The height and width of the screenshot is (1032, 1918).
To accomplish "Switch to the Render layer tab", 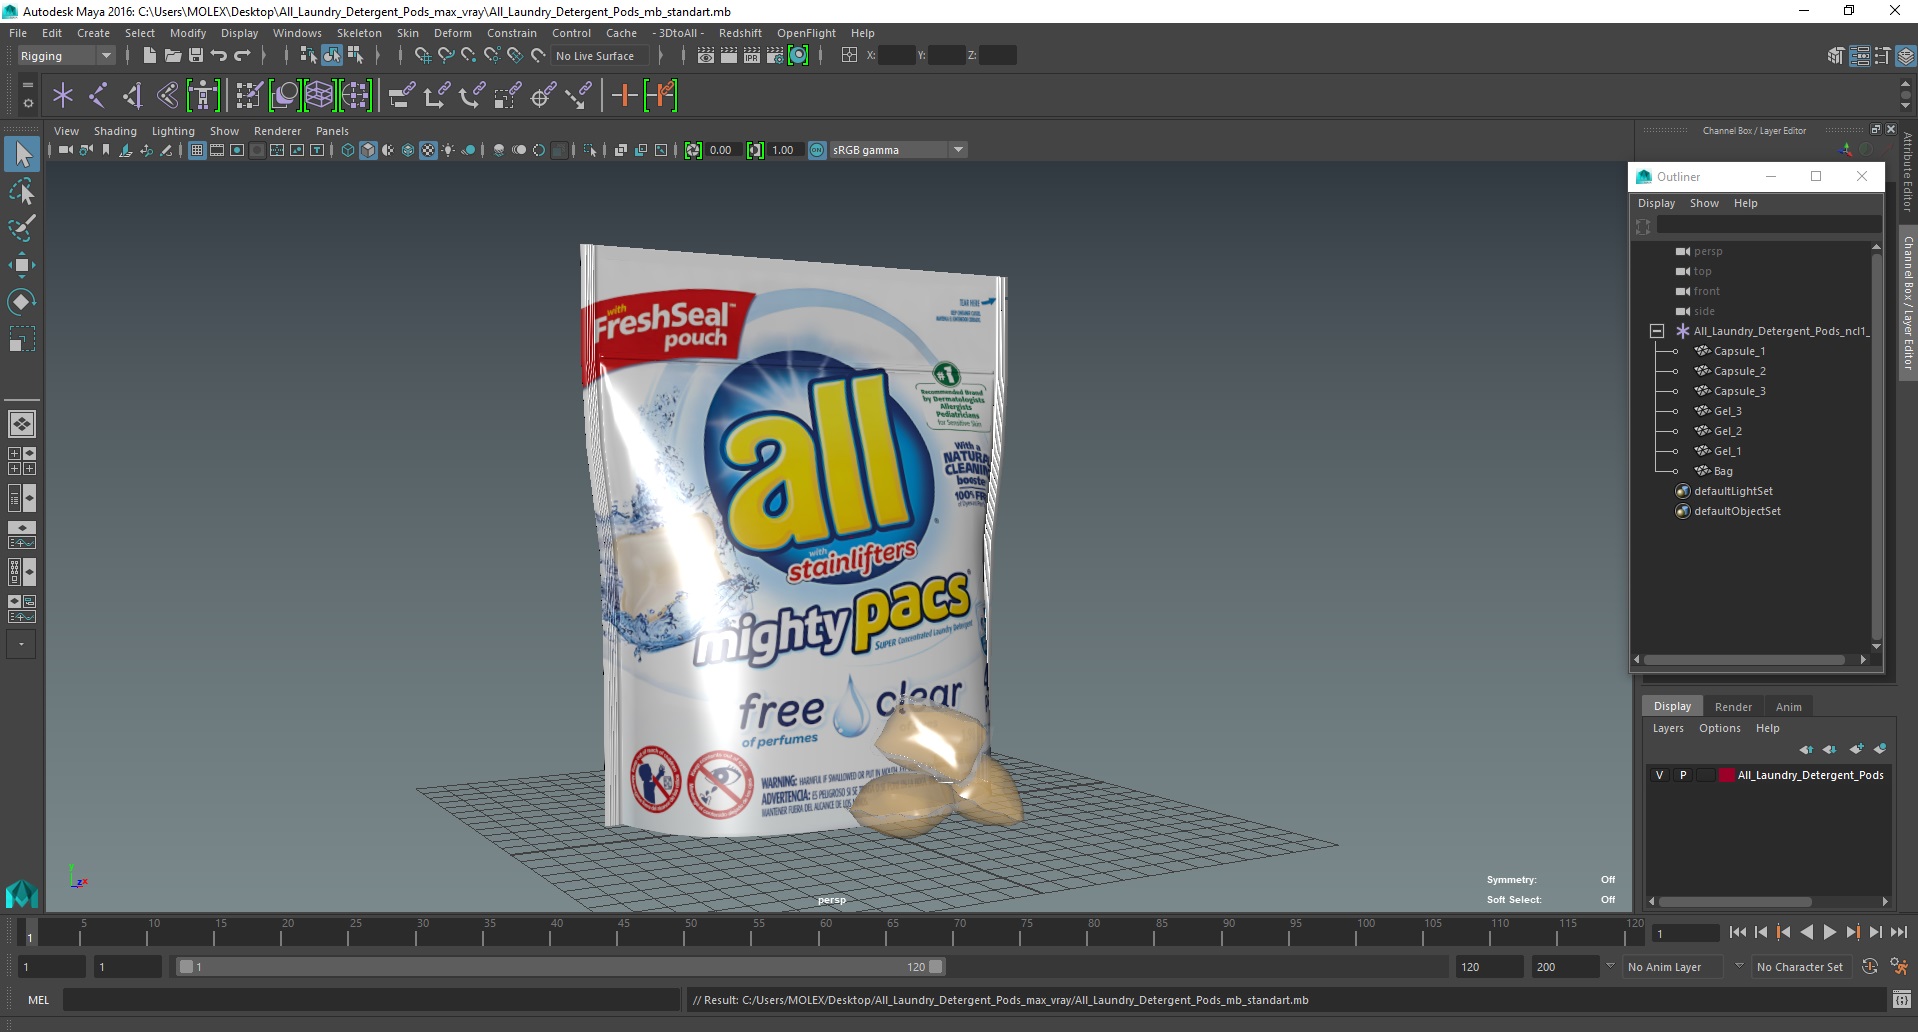I will 1733,707.
